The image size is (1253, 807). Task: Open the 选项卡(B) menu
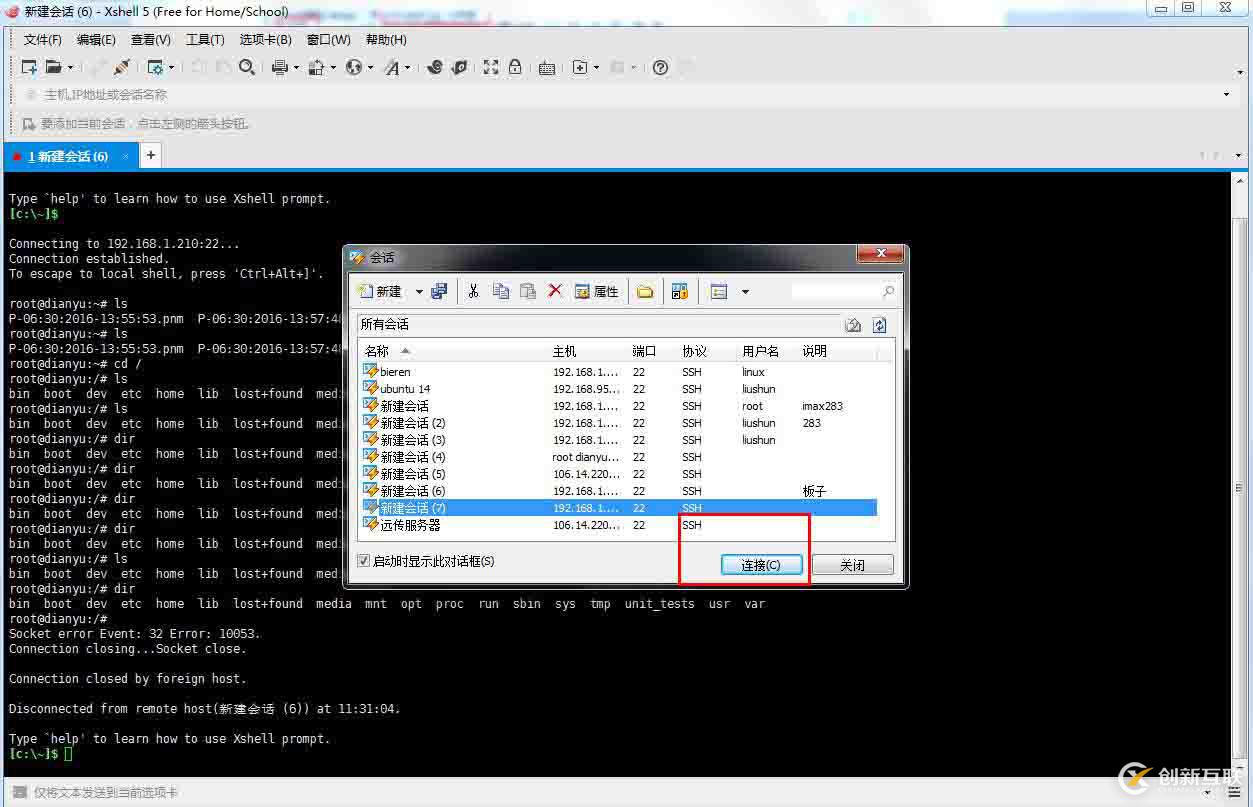click(x=266, y=39)
